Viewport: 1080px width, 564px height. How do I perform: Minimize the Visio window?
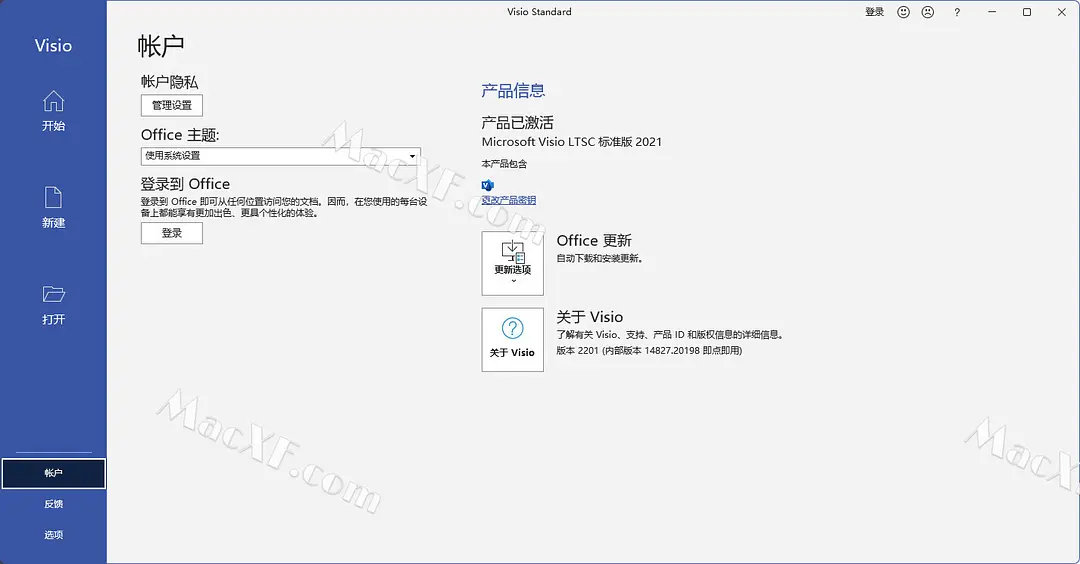[992, 12]
